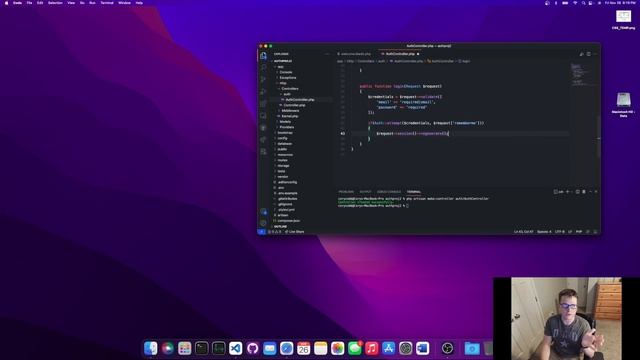Click the line and column indicator
The image size is (640, 360).
(524, 232)
